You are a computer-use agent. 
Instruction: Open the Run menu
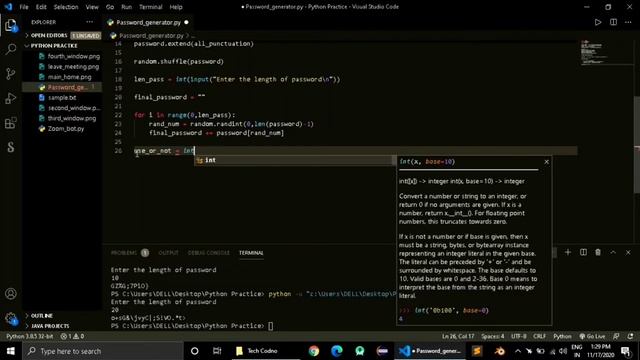pos(127,7)
